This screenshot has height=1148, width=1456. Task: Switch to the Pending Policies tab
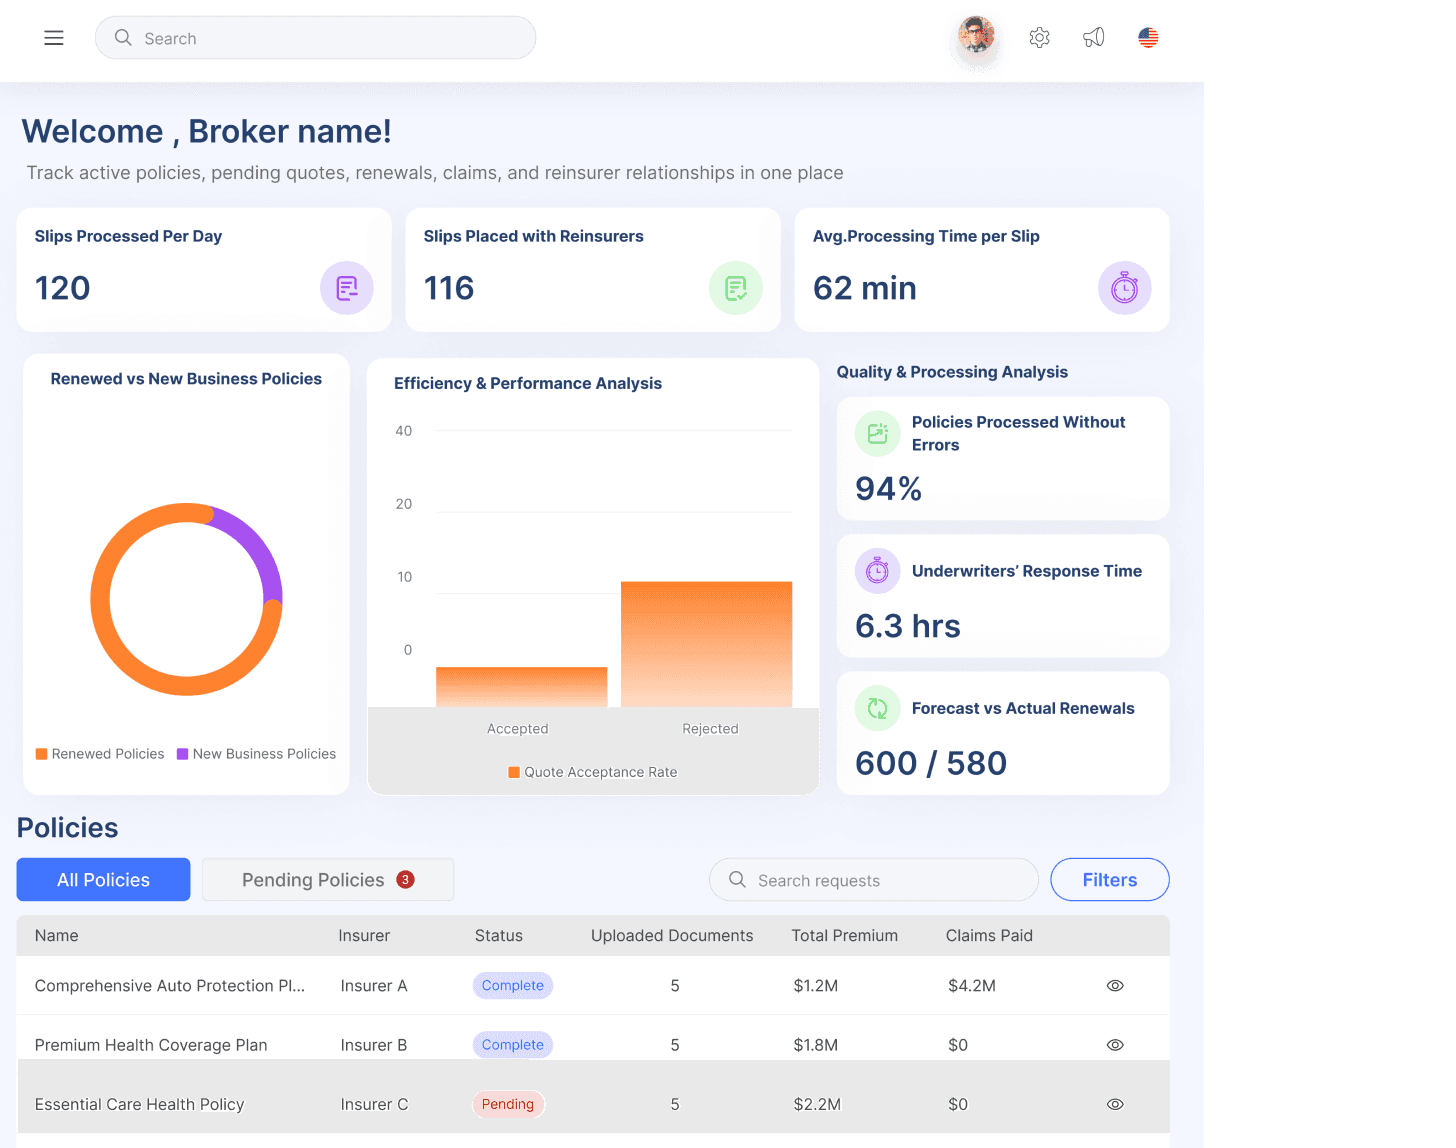tap(328, 880)
